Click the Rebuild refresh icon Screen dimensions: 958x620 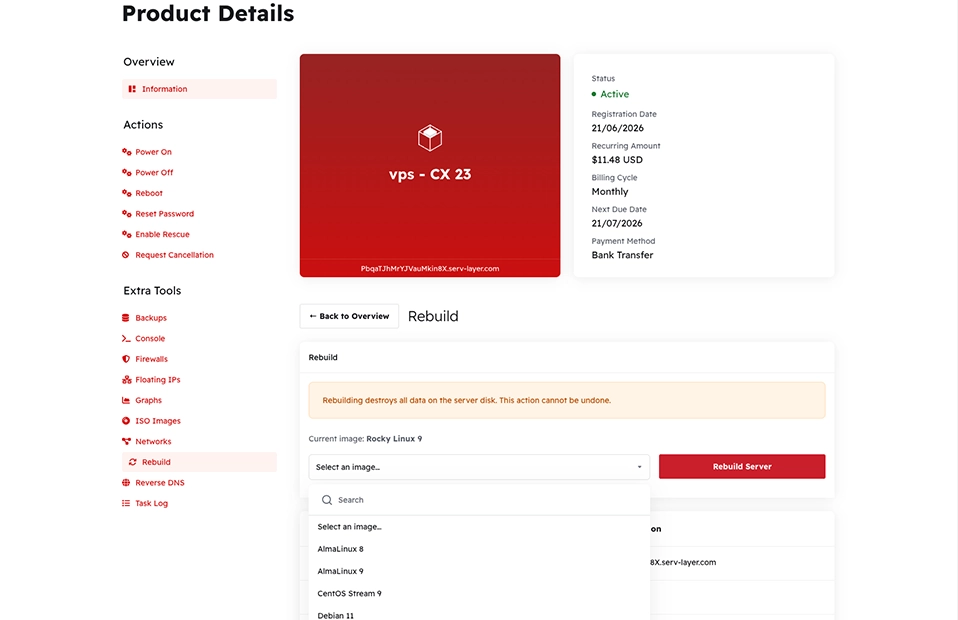tap(133, 462)
